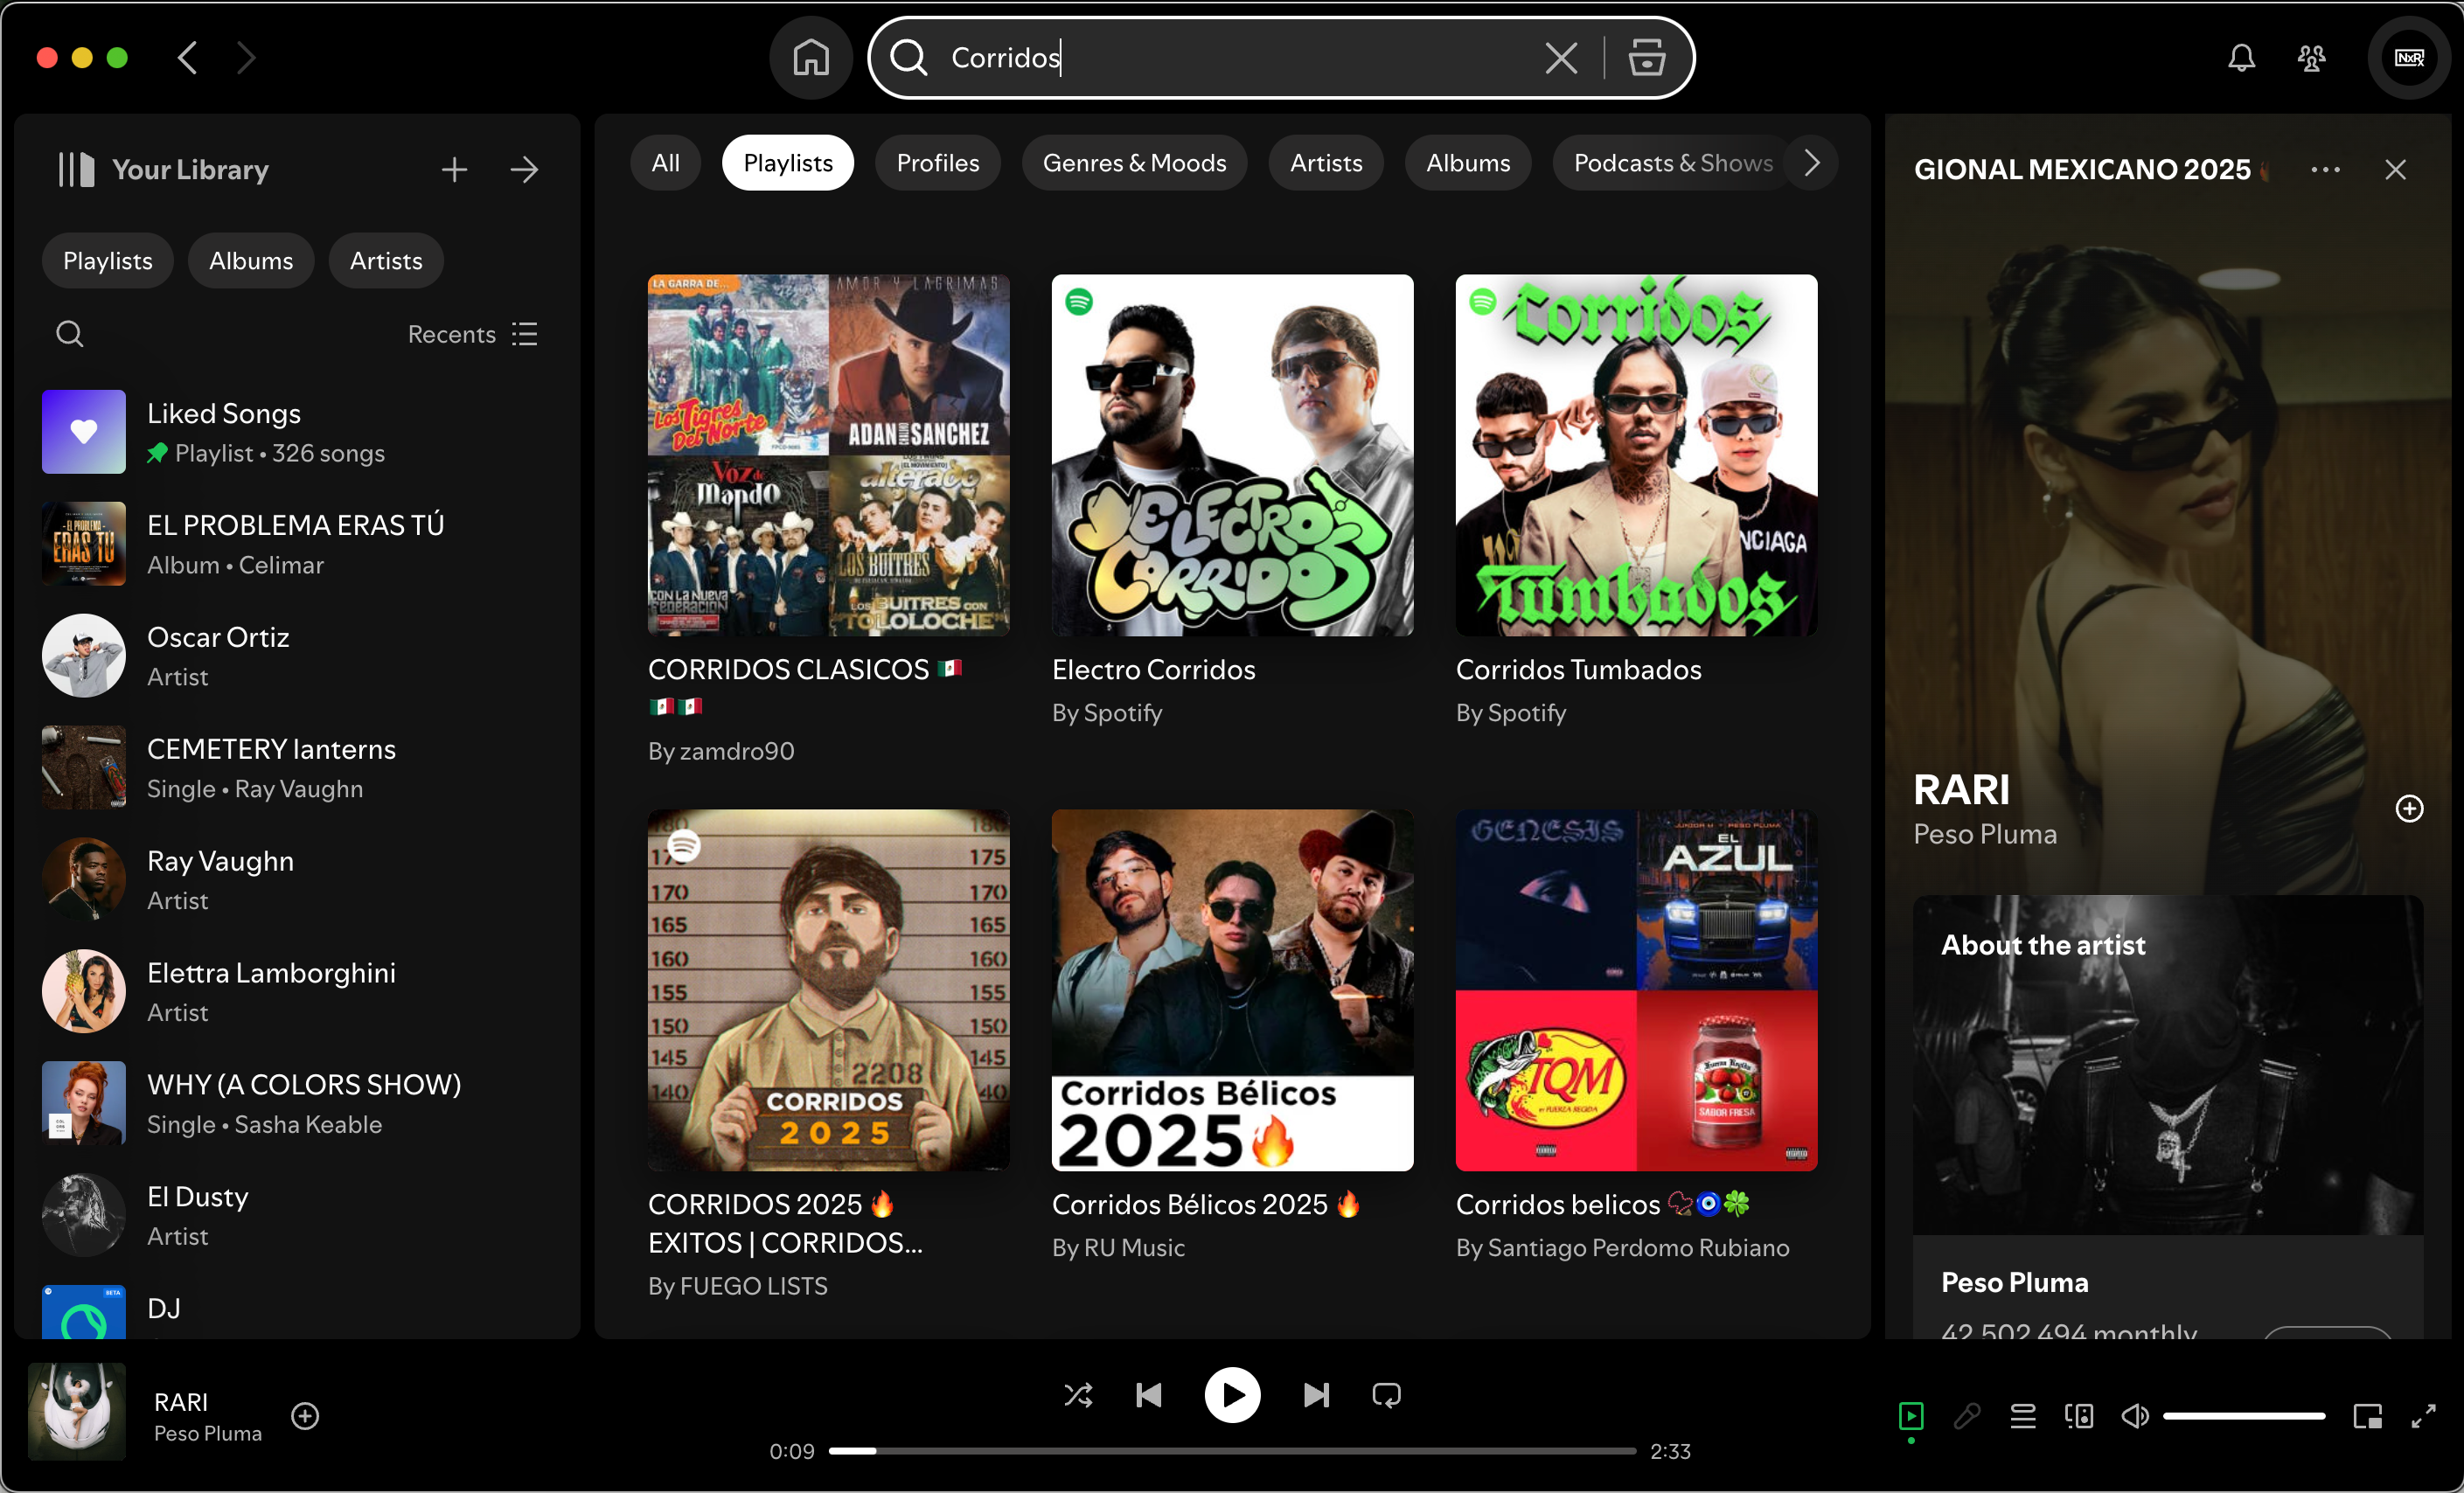The image size is (2464, 1493).
Task: Skip to next track
Action: coord(1316,1395)
